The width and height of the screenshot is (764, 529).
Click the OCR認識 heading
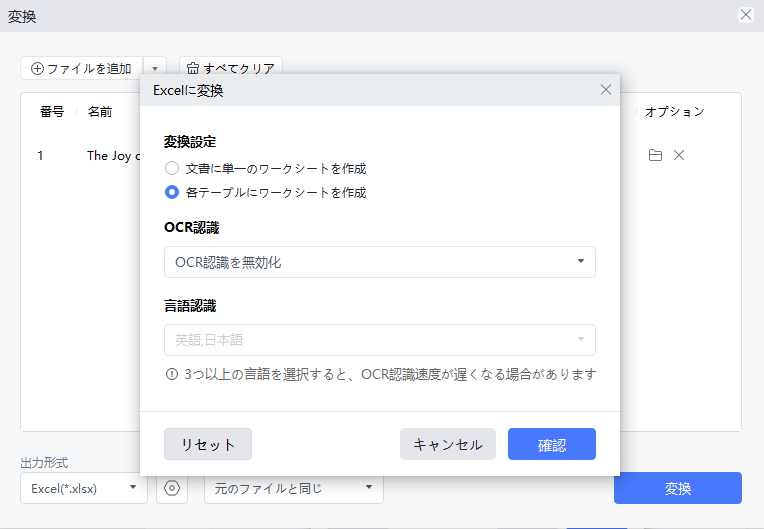191,227
